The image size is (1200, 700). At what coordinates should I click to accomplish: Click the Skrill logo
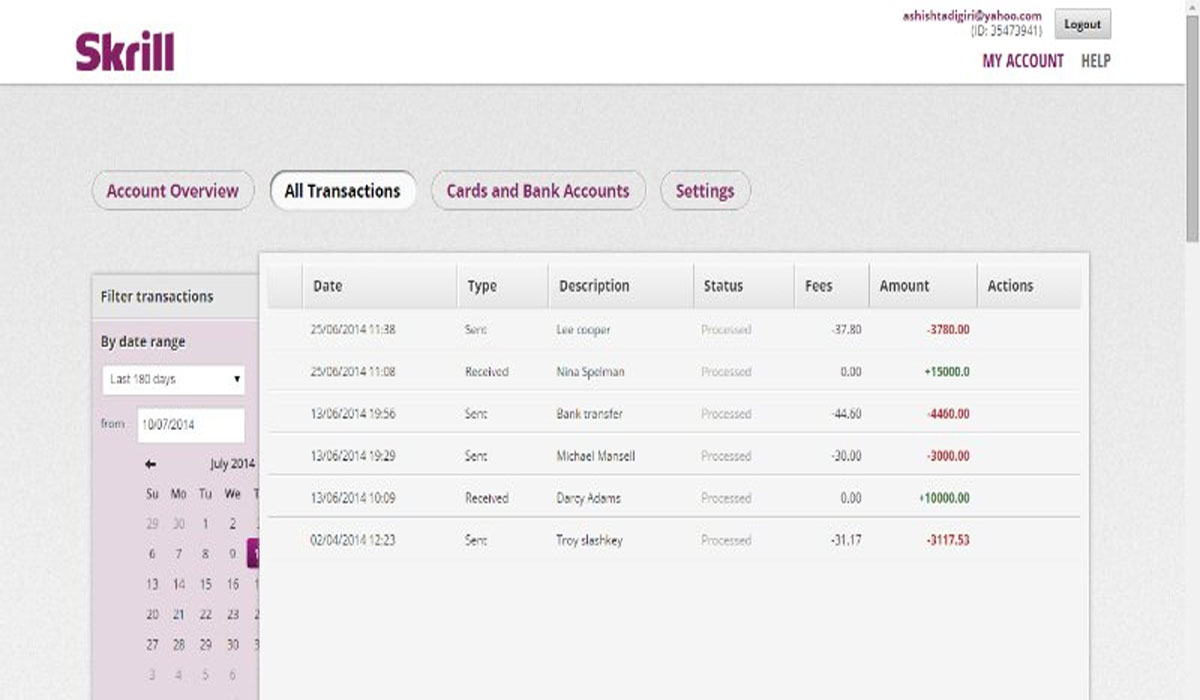[125, 52]
